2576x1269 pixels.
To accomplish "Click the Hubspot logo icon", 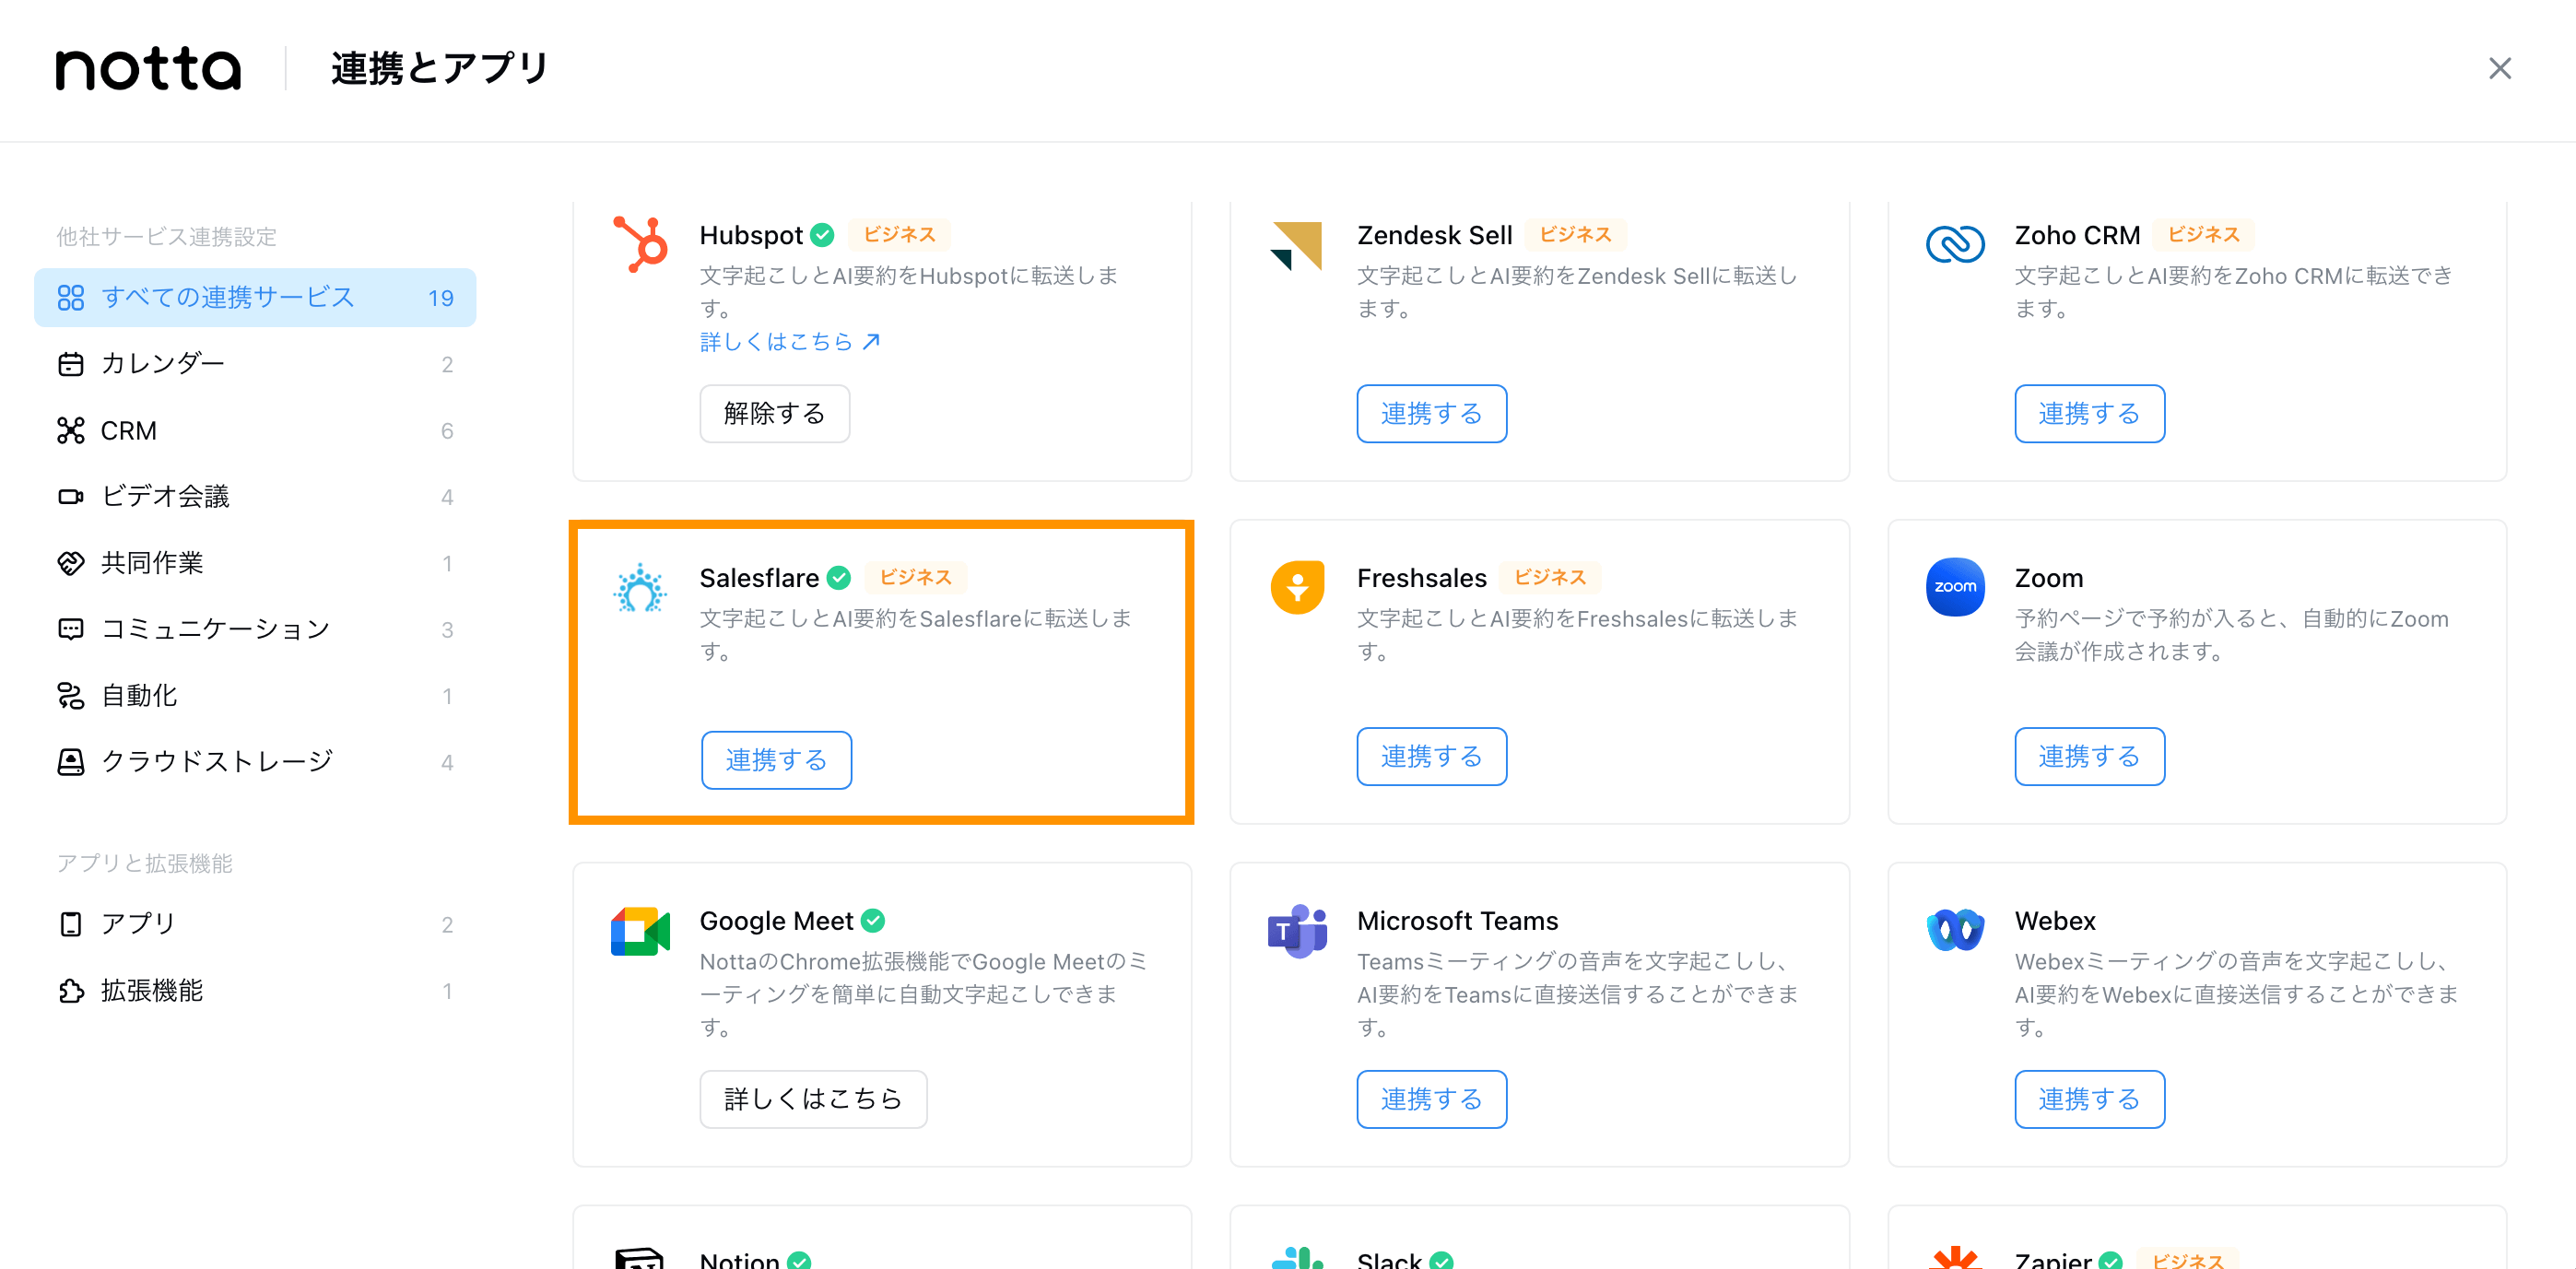I will 640,244.
